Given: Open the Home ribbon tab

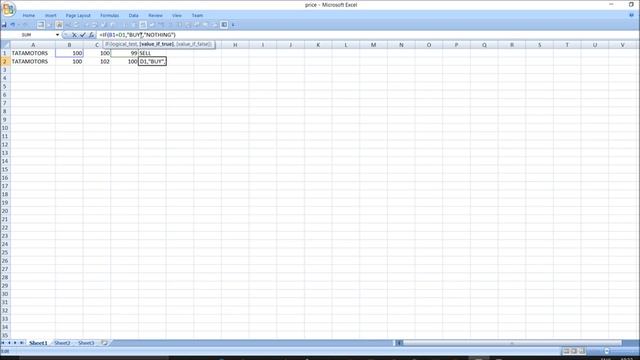Looking at the screenshot, I should pos(29,16).
